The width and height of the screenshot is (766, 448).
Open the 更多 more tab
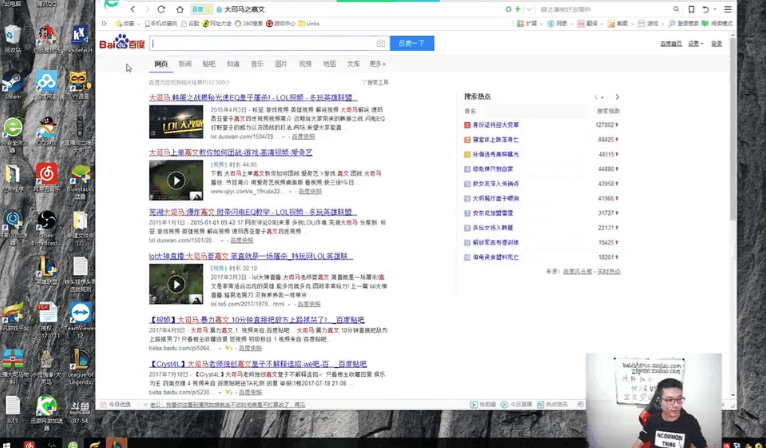[377, 64]
